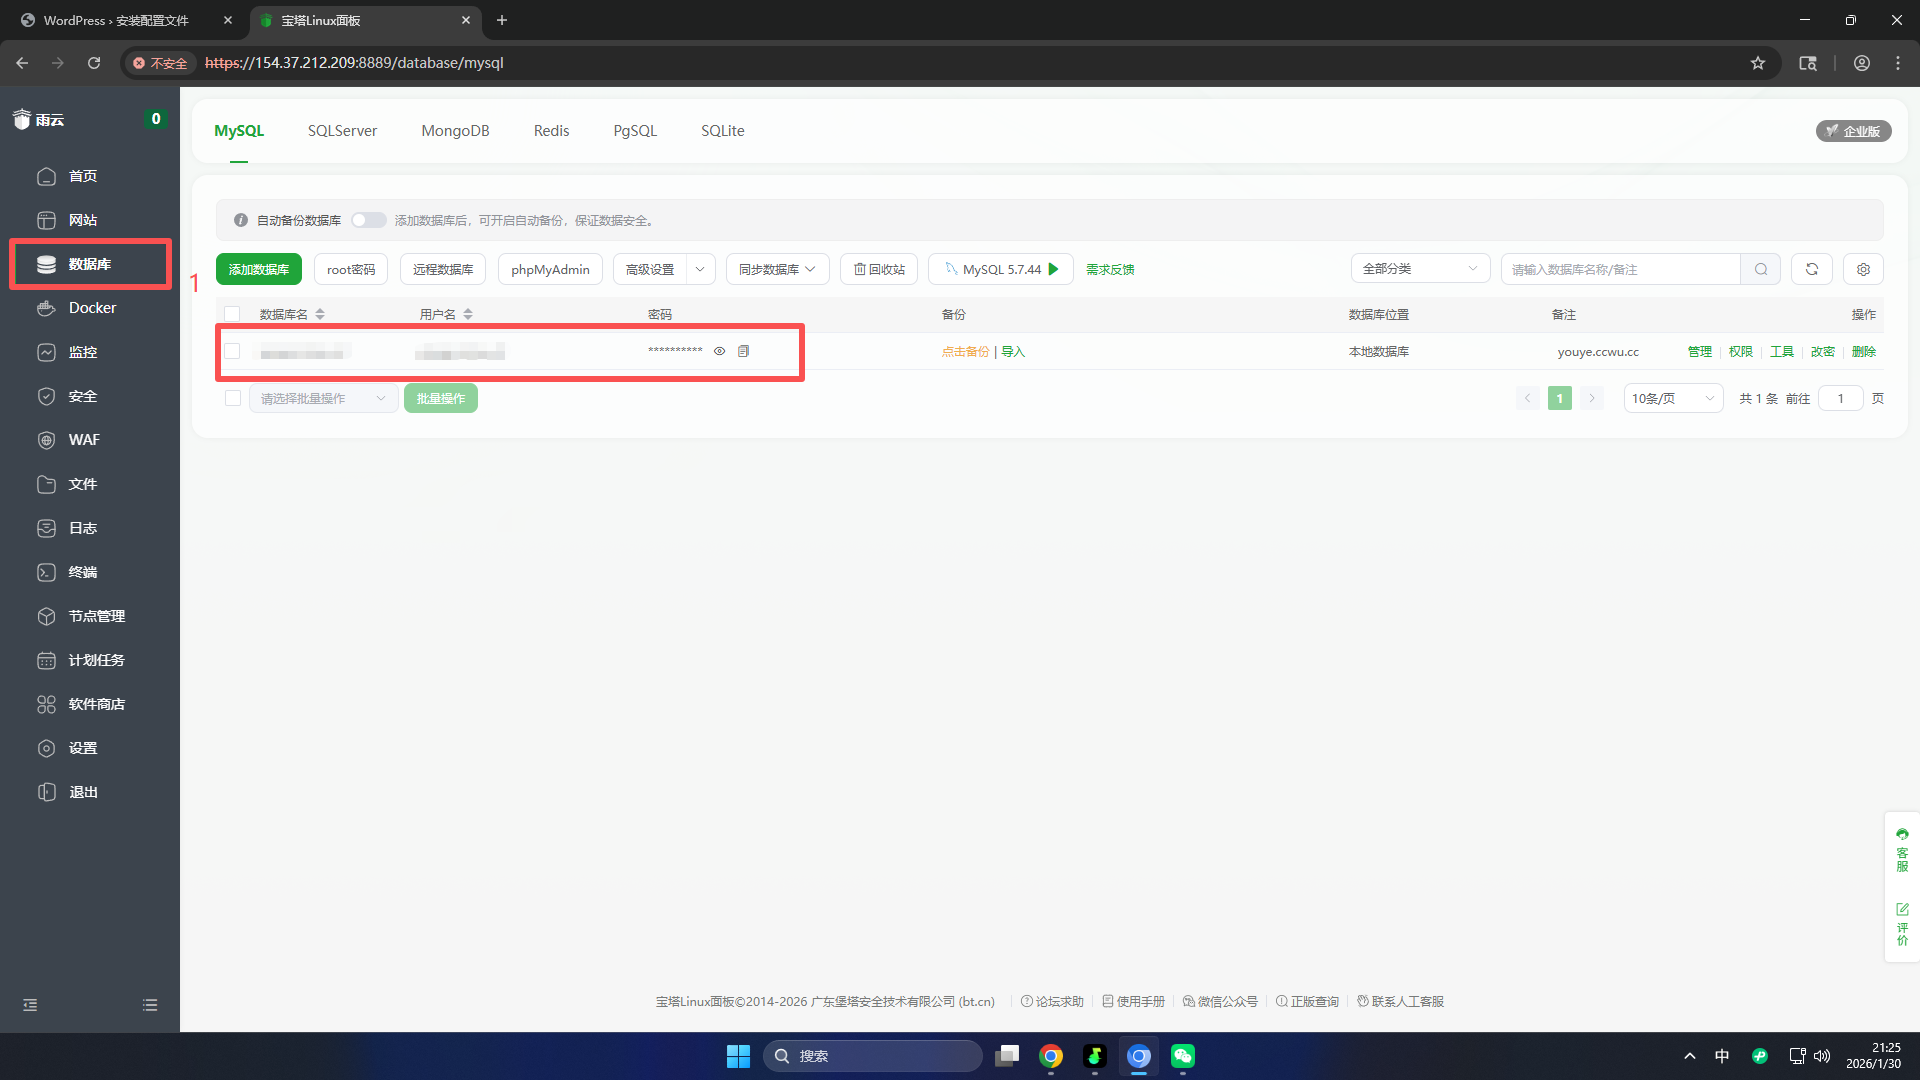Check the database row checkbox
Viewport: 1920px width, 1080px height.
pyautogui.click(x=232, y=351)
